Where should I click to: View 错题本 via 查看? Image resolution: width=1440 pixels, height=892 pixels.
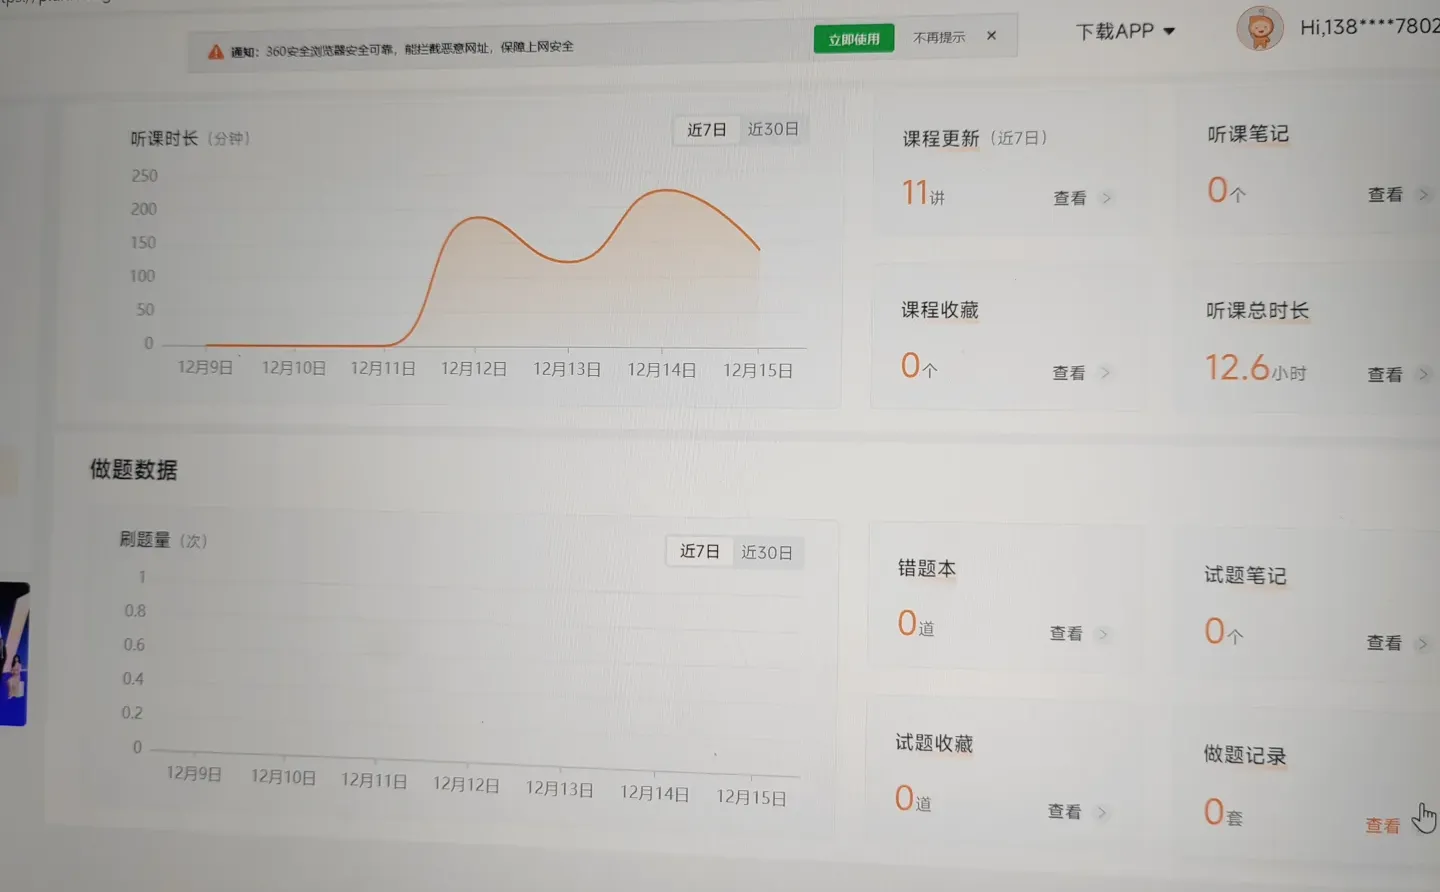1065,634
